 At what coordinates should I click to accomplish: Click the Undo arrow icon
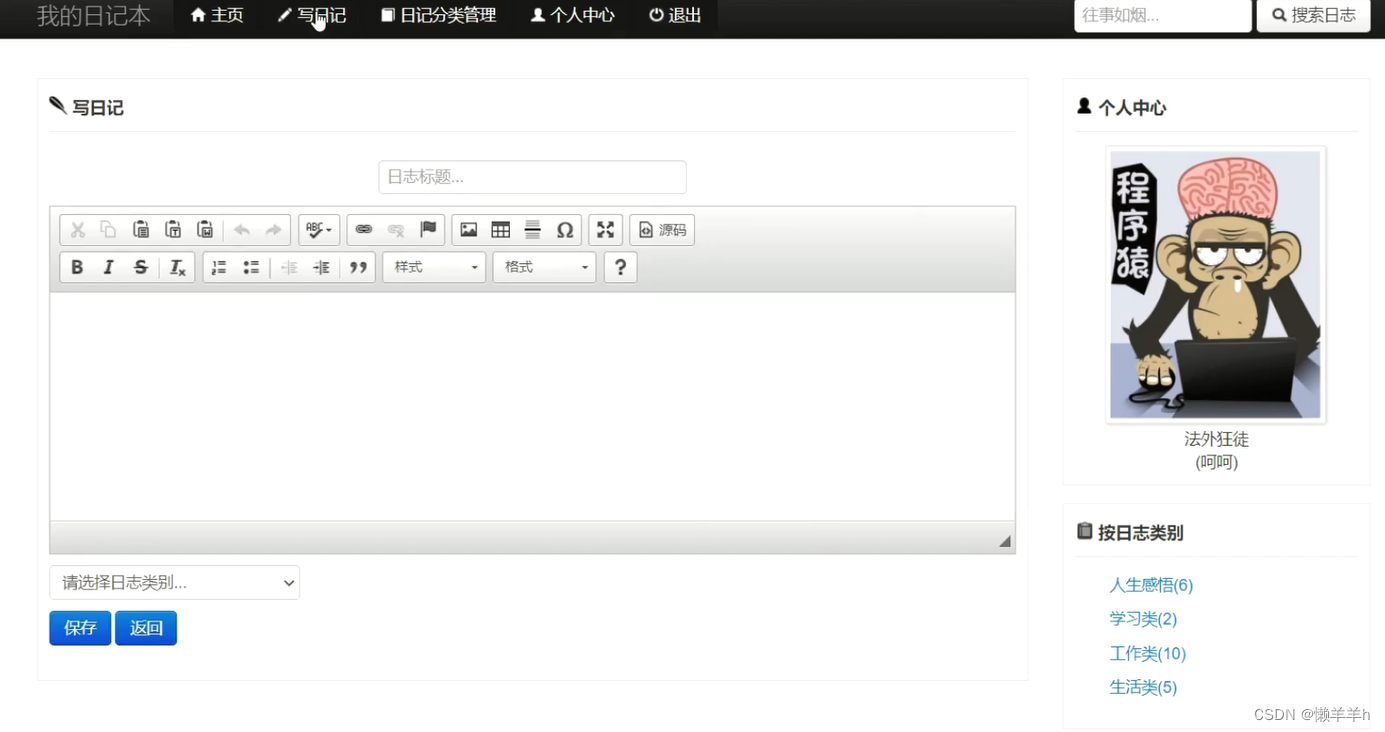[242, 230]
